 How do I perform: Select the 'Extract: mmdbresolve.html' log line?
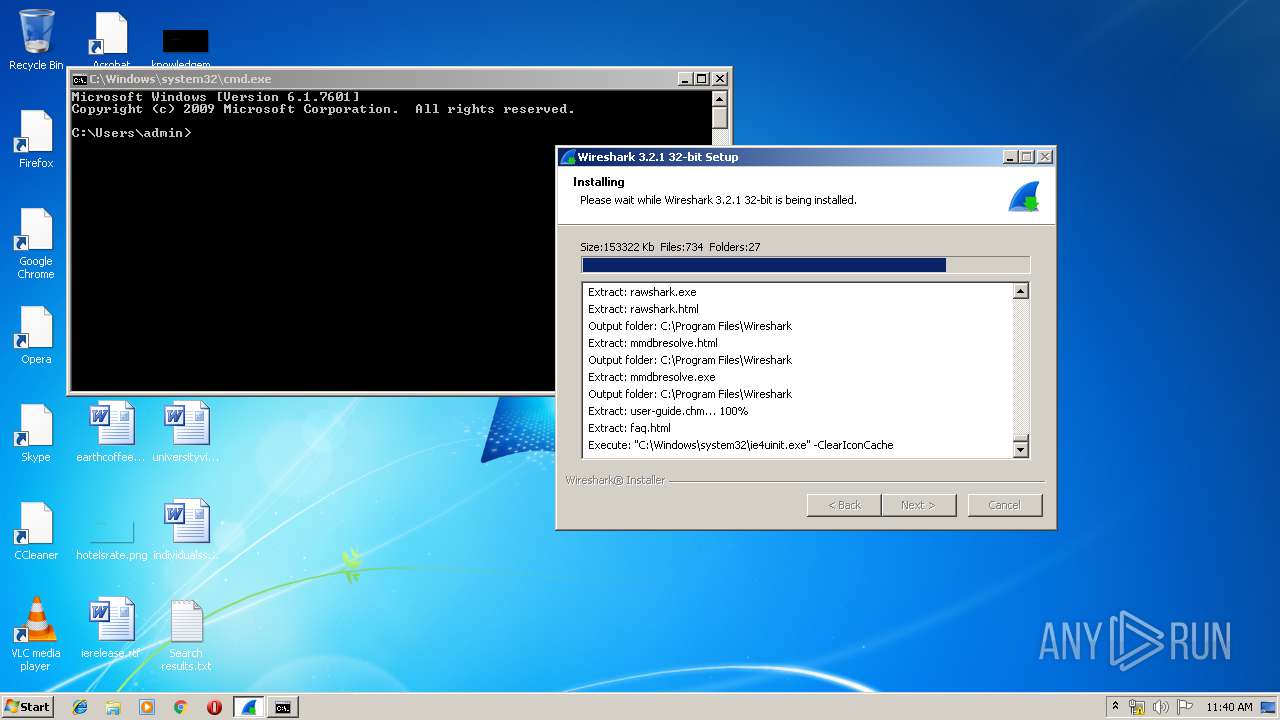tap(652, 343)
